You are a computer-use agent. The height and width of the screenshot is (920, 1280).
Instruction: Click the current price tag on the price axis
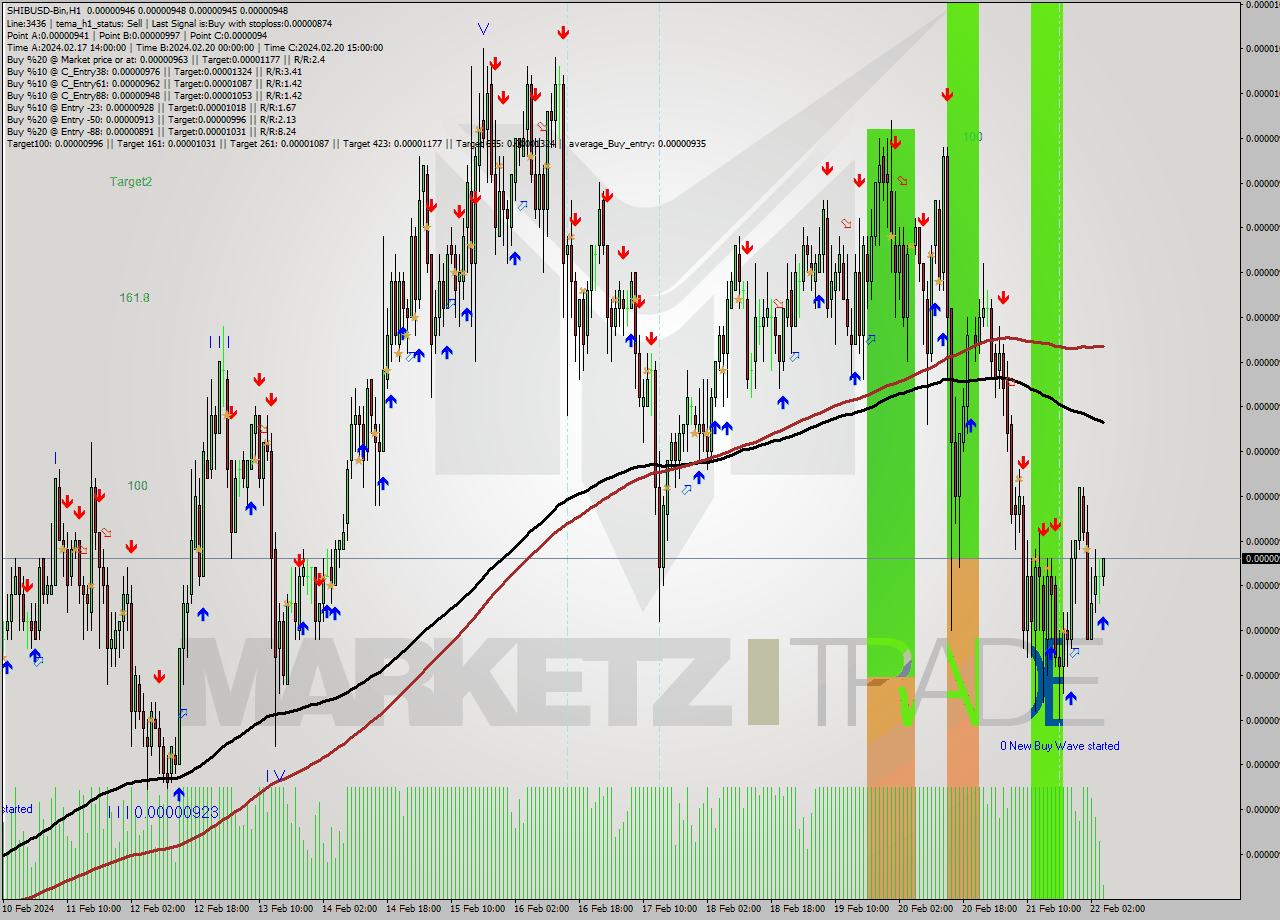(x=1260, y=558)
